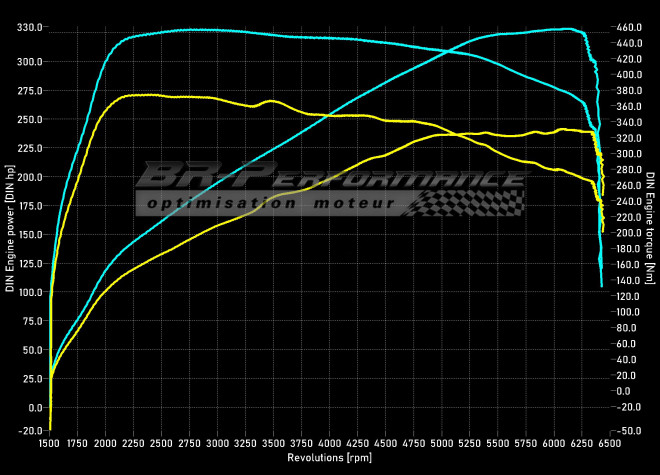Click the 300.0 label on the torque axis
The height and width of the screenshot is (475, 660).
point(629,154)
